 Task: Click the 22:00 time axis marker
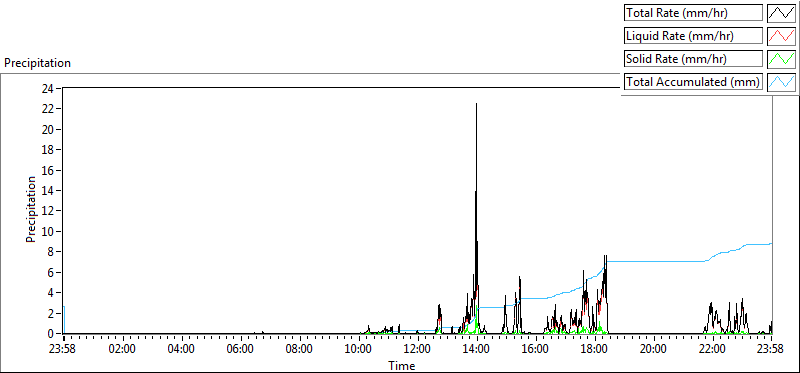[712, 350]
